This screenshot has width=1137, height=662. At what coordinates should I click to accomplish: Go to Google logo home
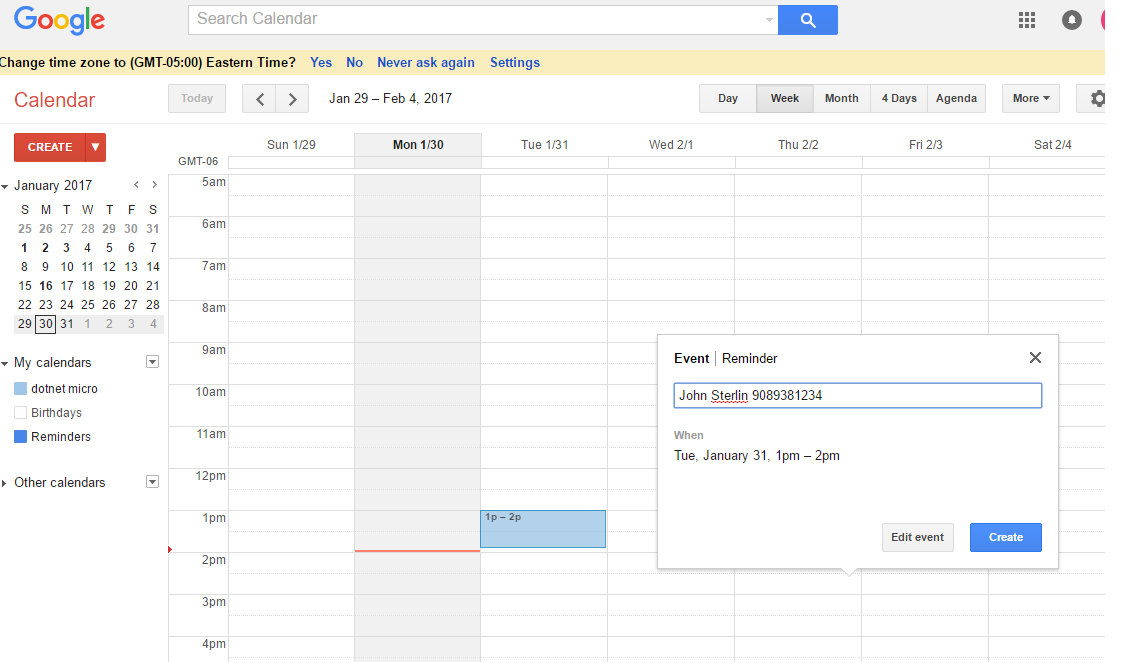tap(59, 20)
